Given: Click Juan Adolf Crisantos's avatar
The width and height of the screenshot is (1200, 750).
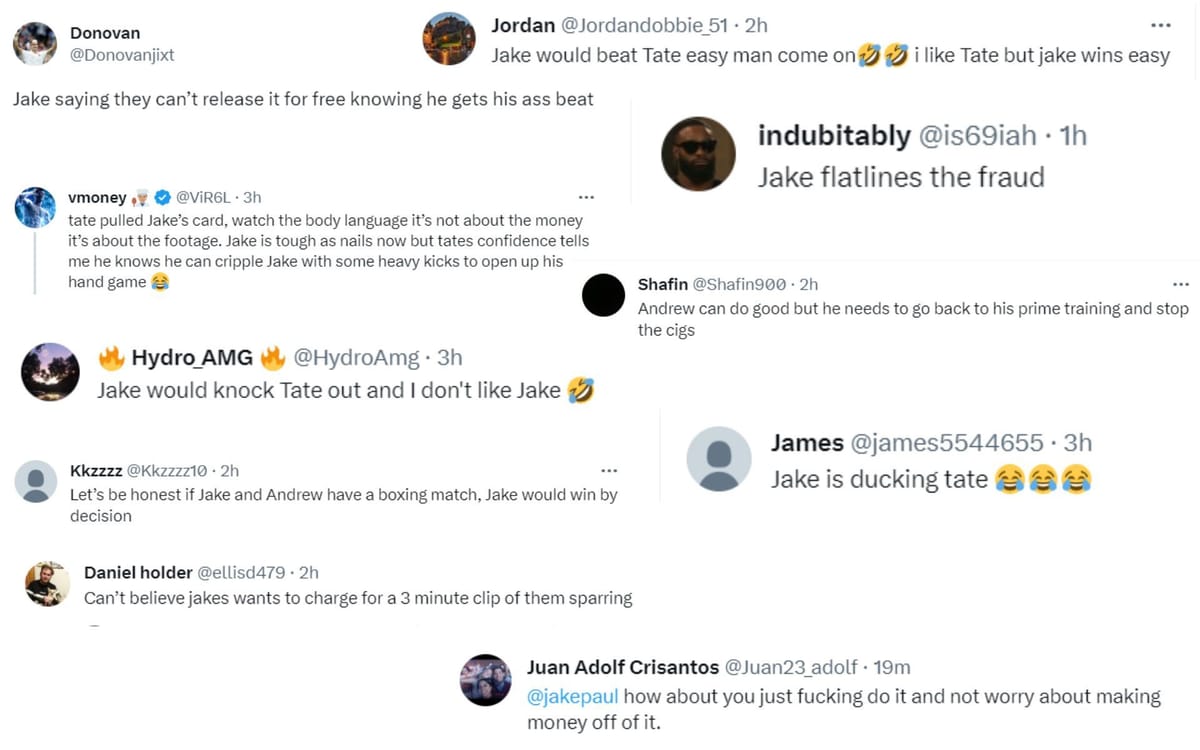Looking at the screenshot, I should point(486,680).
